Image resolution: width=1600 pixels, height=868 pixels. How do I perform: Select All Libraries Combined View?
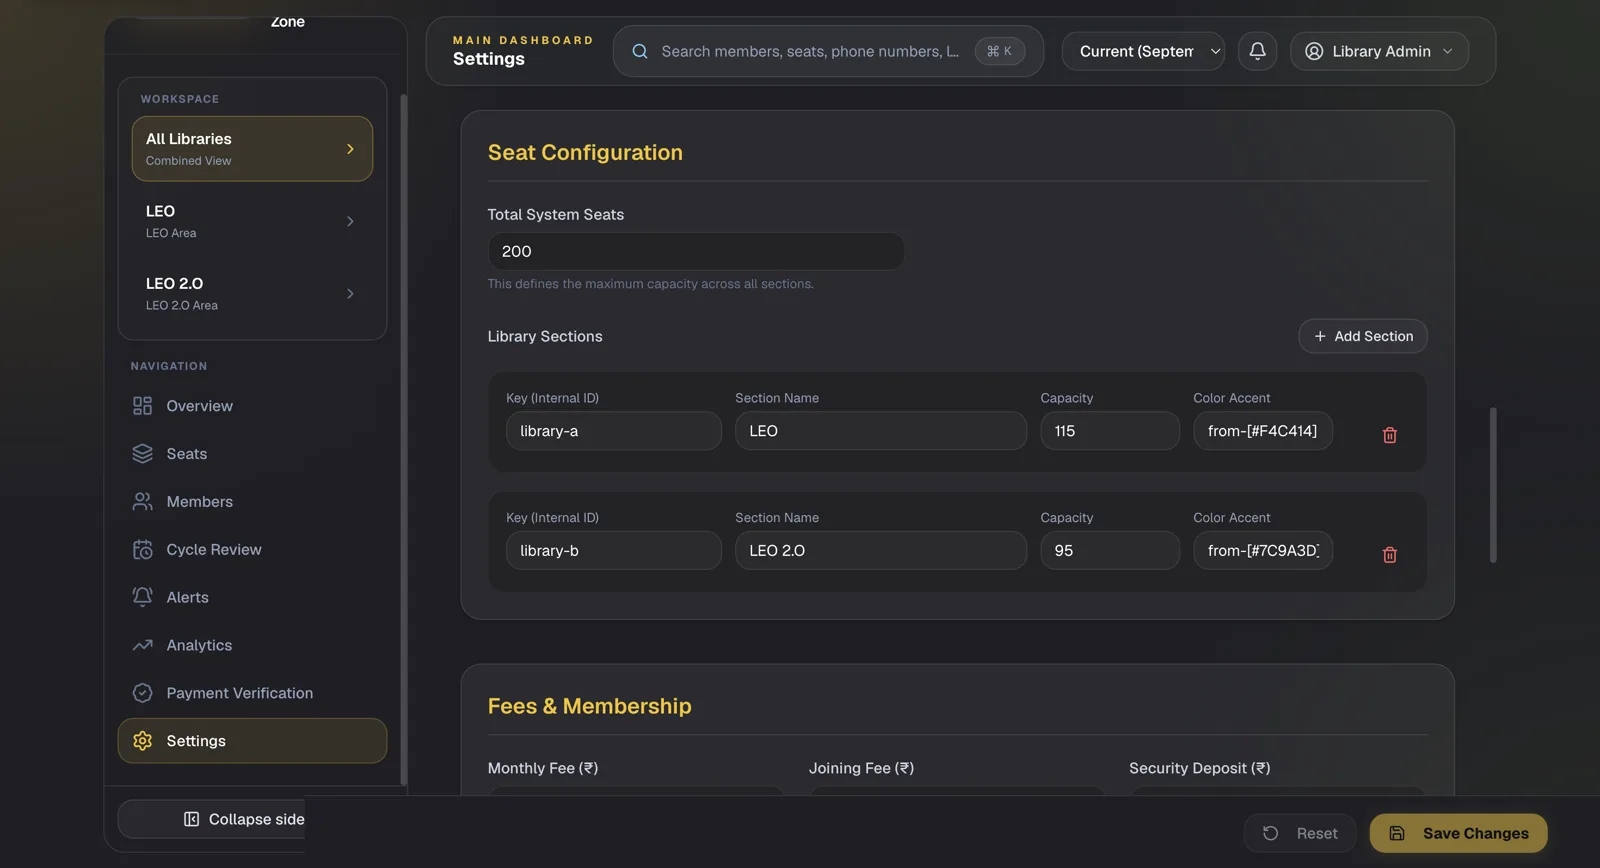point(252,149)
